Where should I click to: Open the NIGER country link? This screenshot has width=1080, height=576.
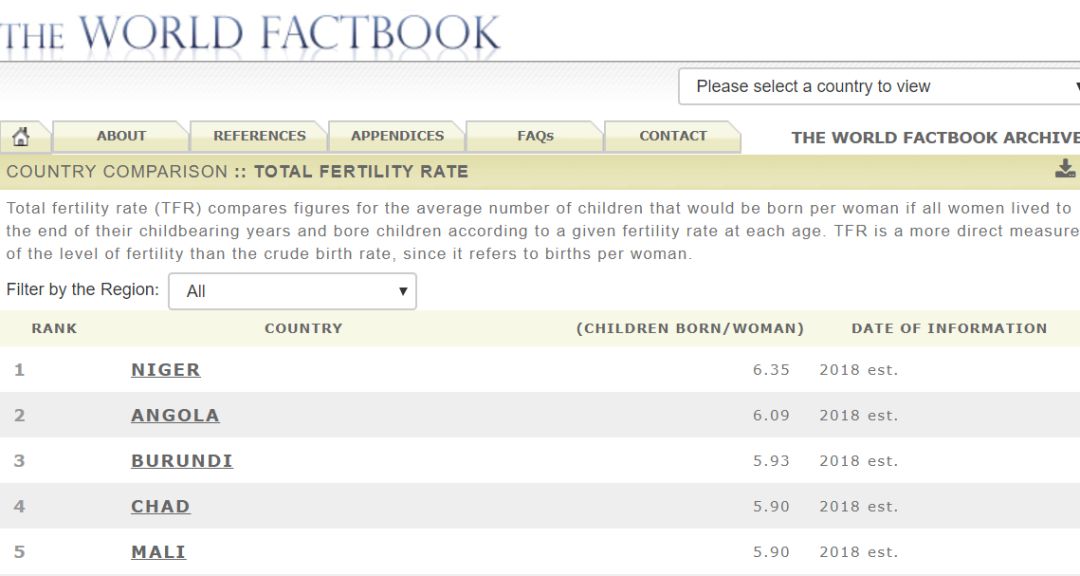[165, 370]
